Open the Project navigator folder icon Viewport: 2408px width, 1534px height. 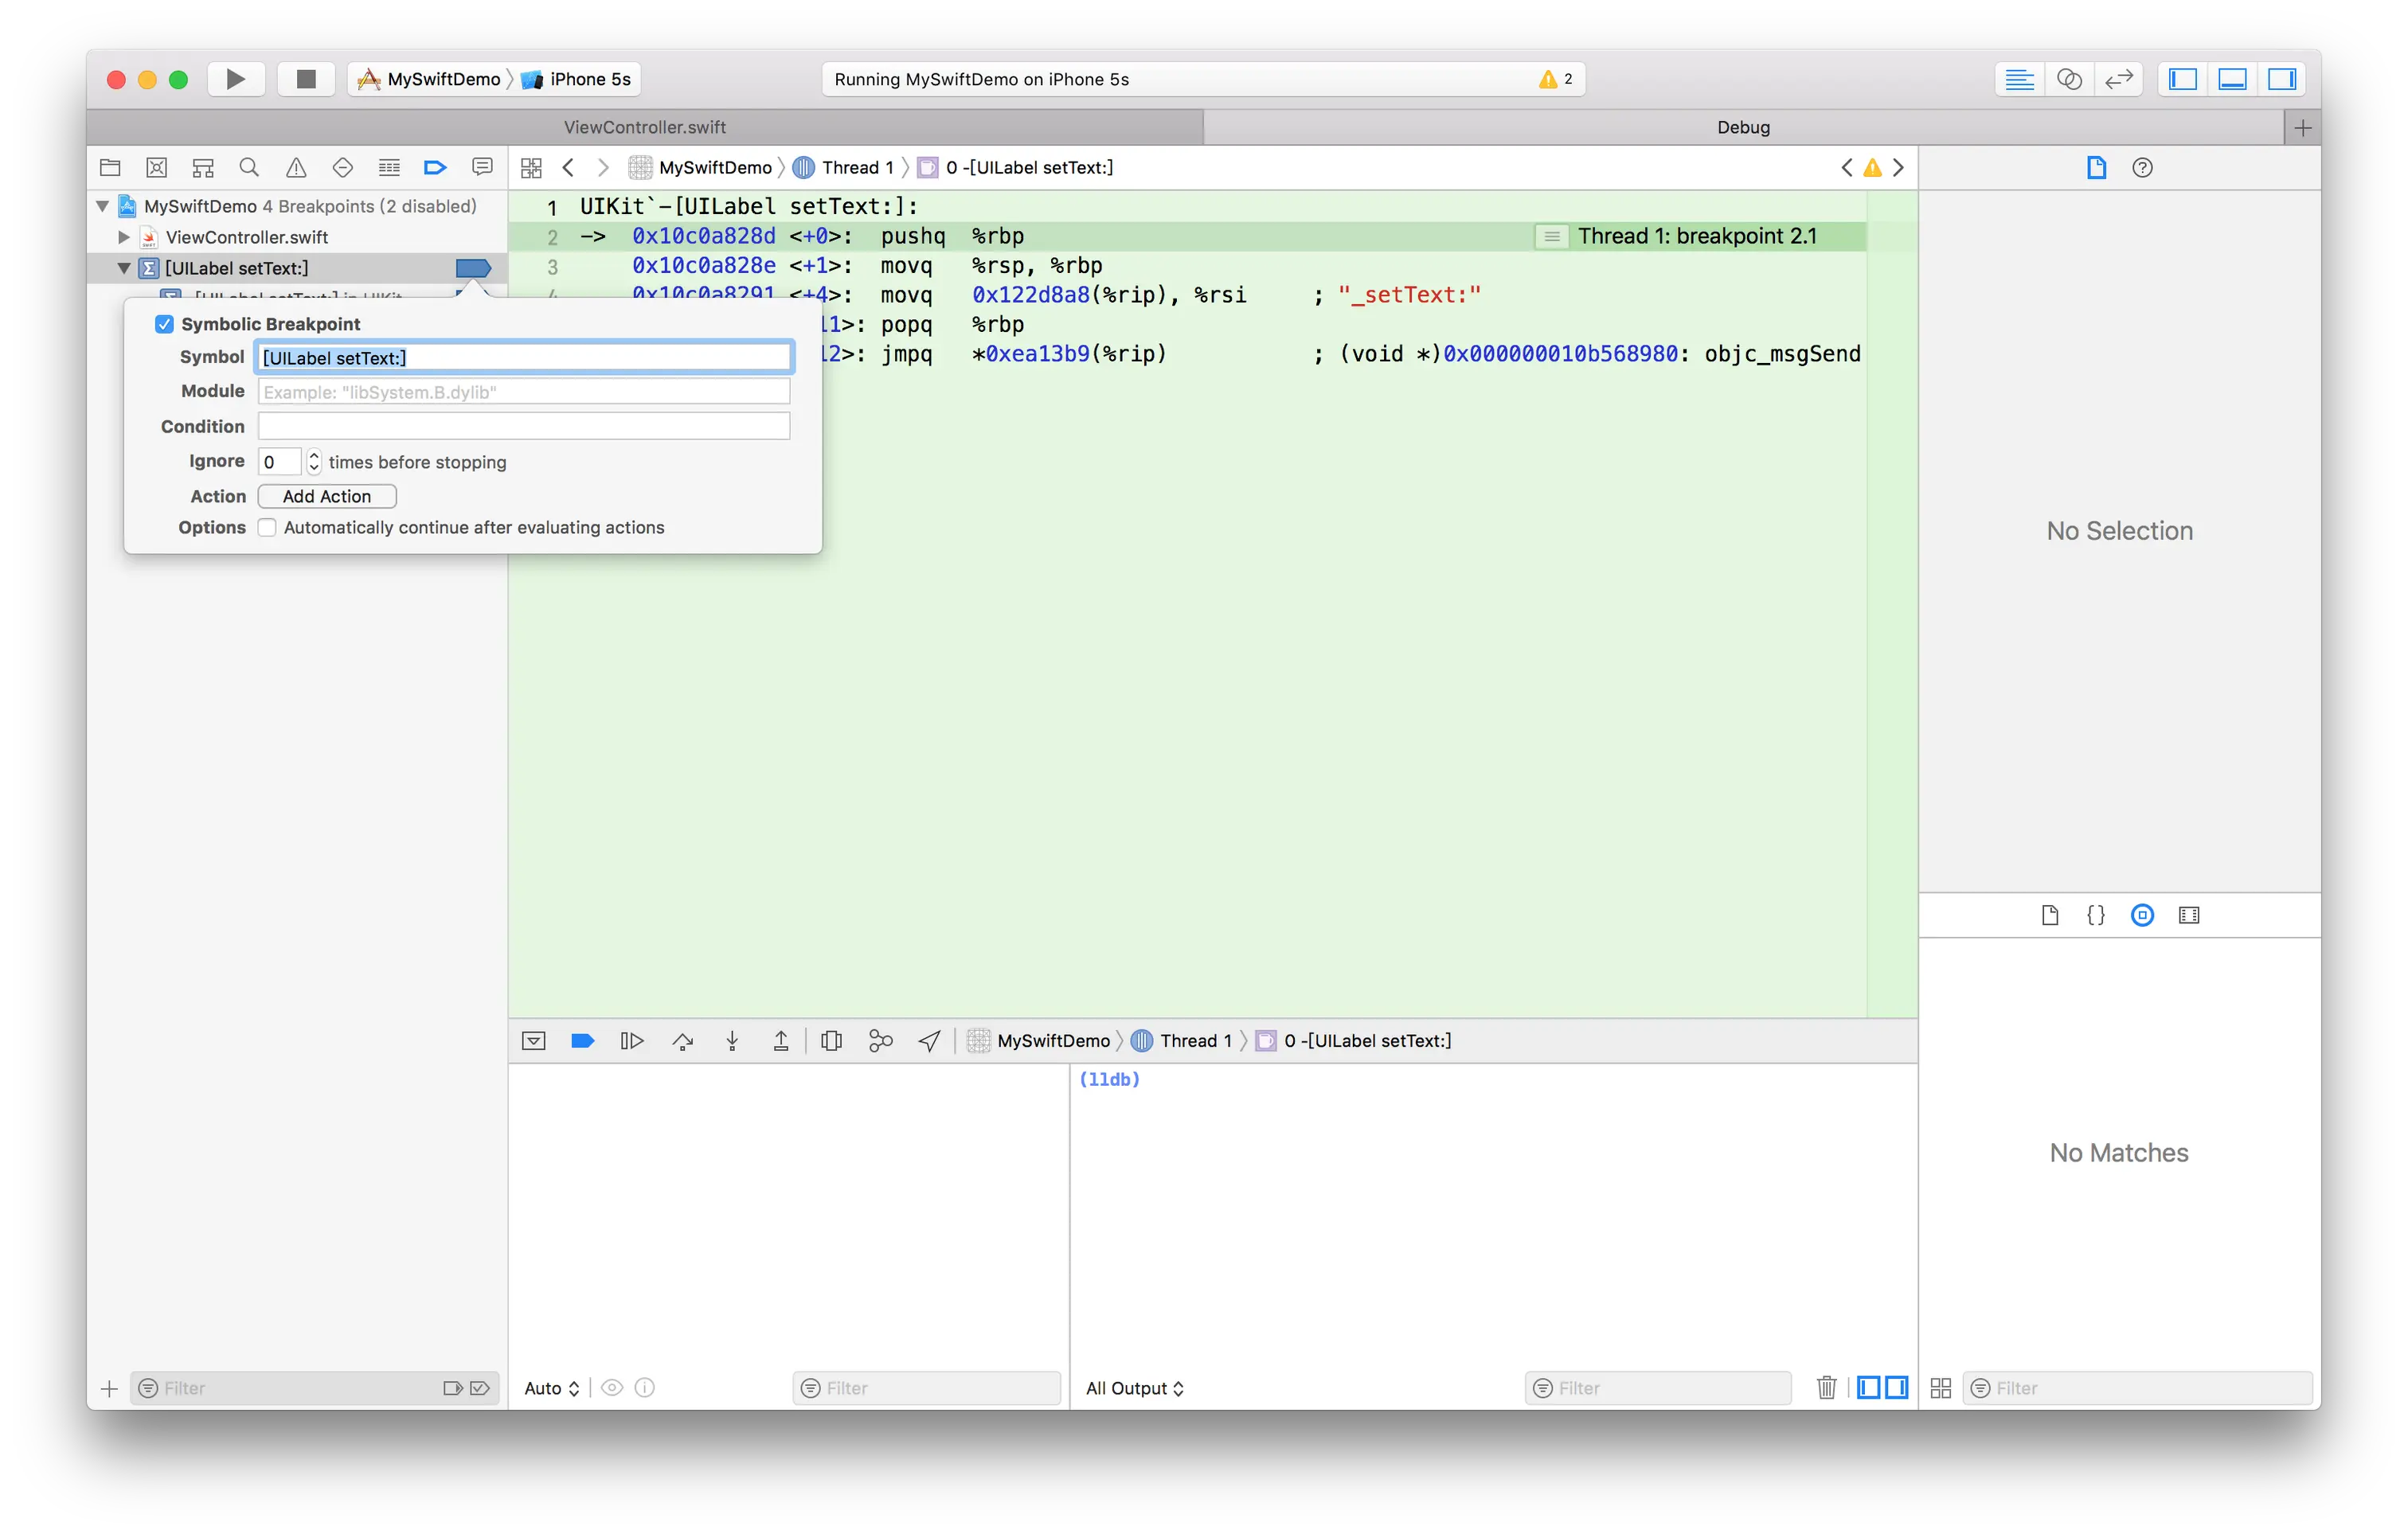point(110,167)
